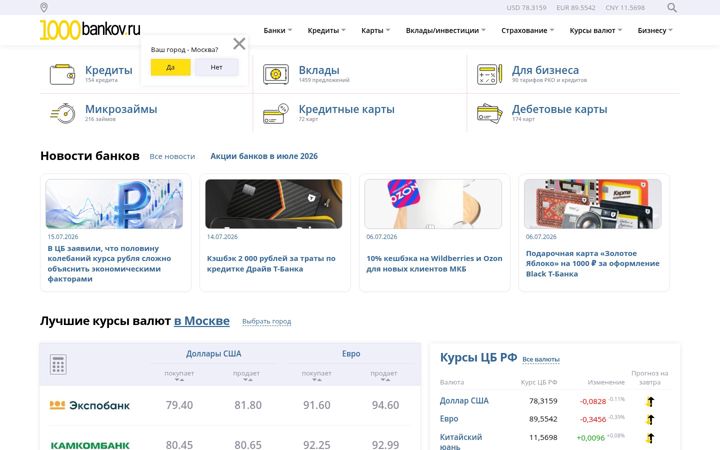
Task: Click Экспобанк euro sell rate 94.60
Action: click(x=385, y=405)
